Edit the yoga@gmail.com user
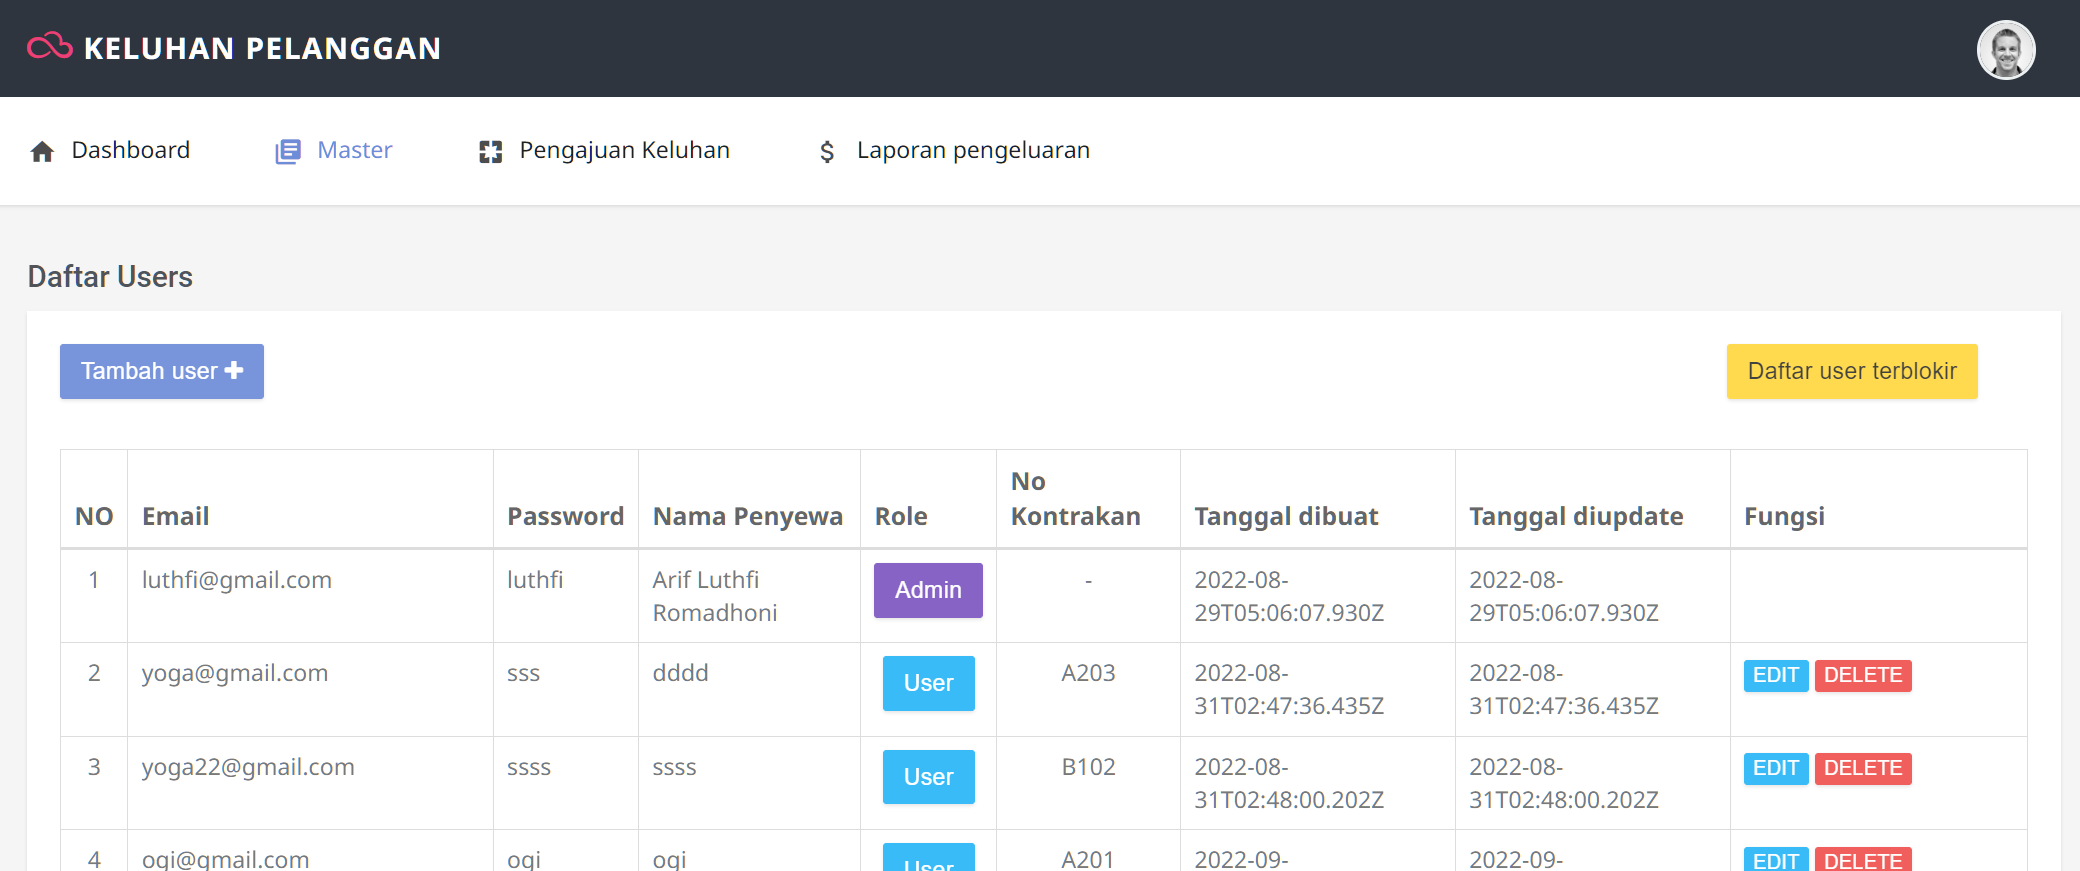The width and height of the screenshot is (2080, 871). point(1776,675)
